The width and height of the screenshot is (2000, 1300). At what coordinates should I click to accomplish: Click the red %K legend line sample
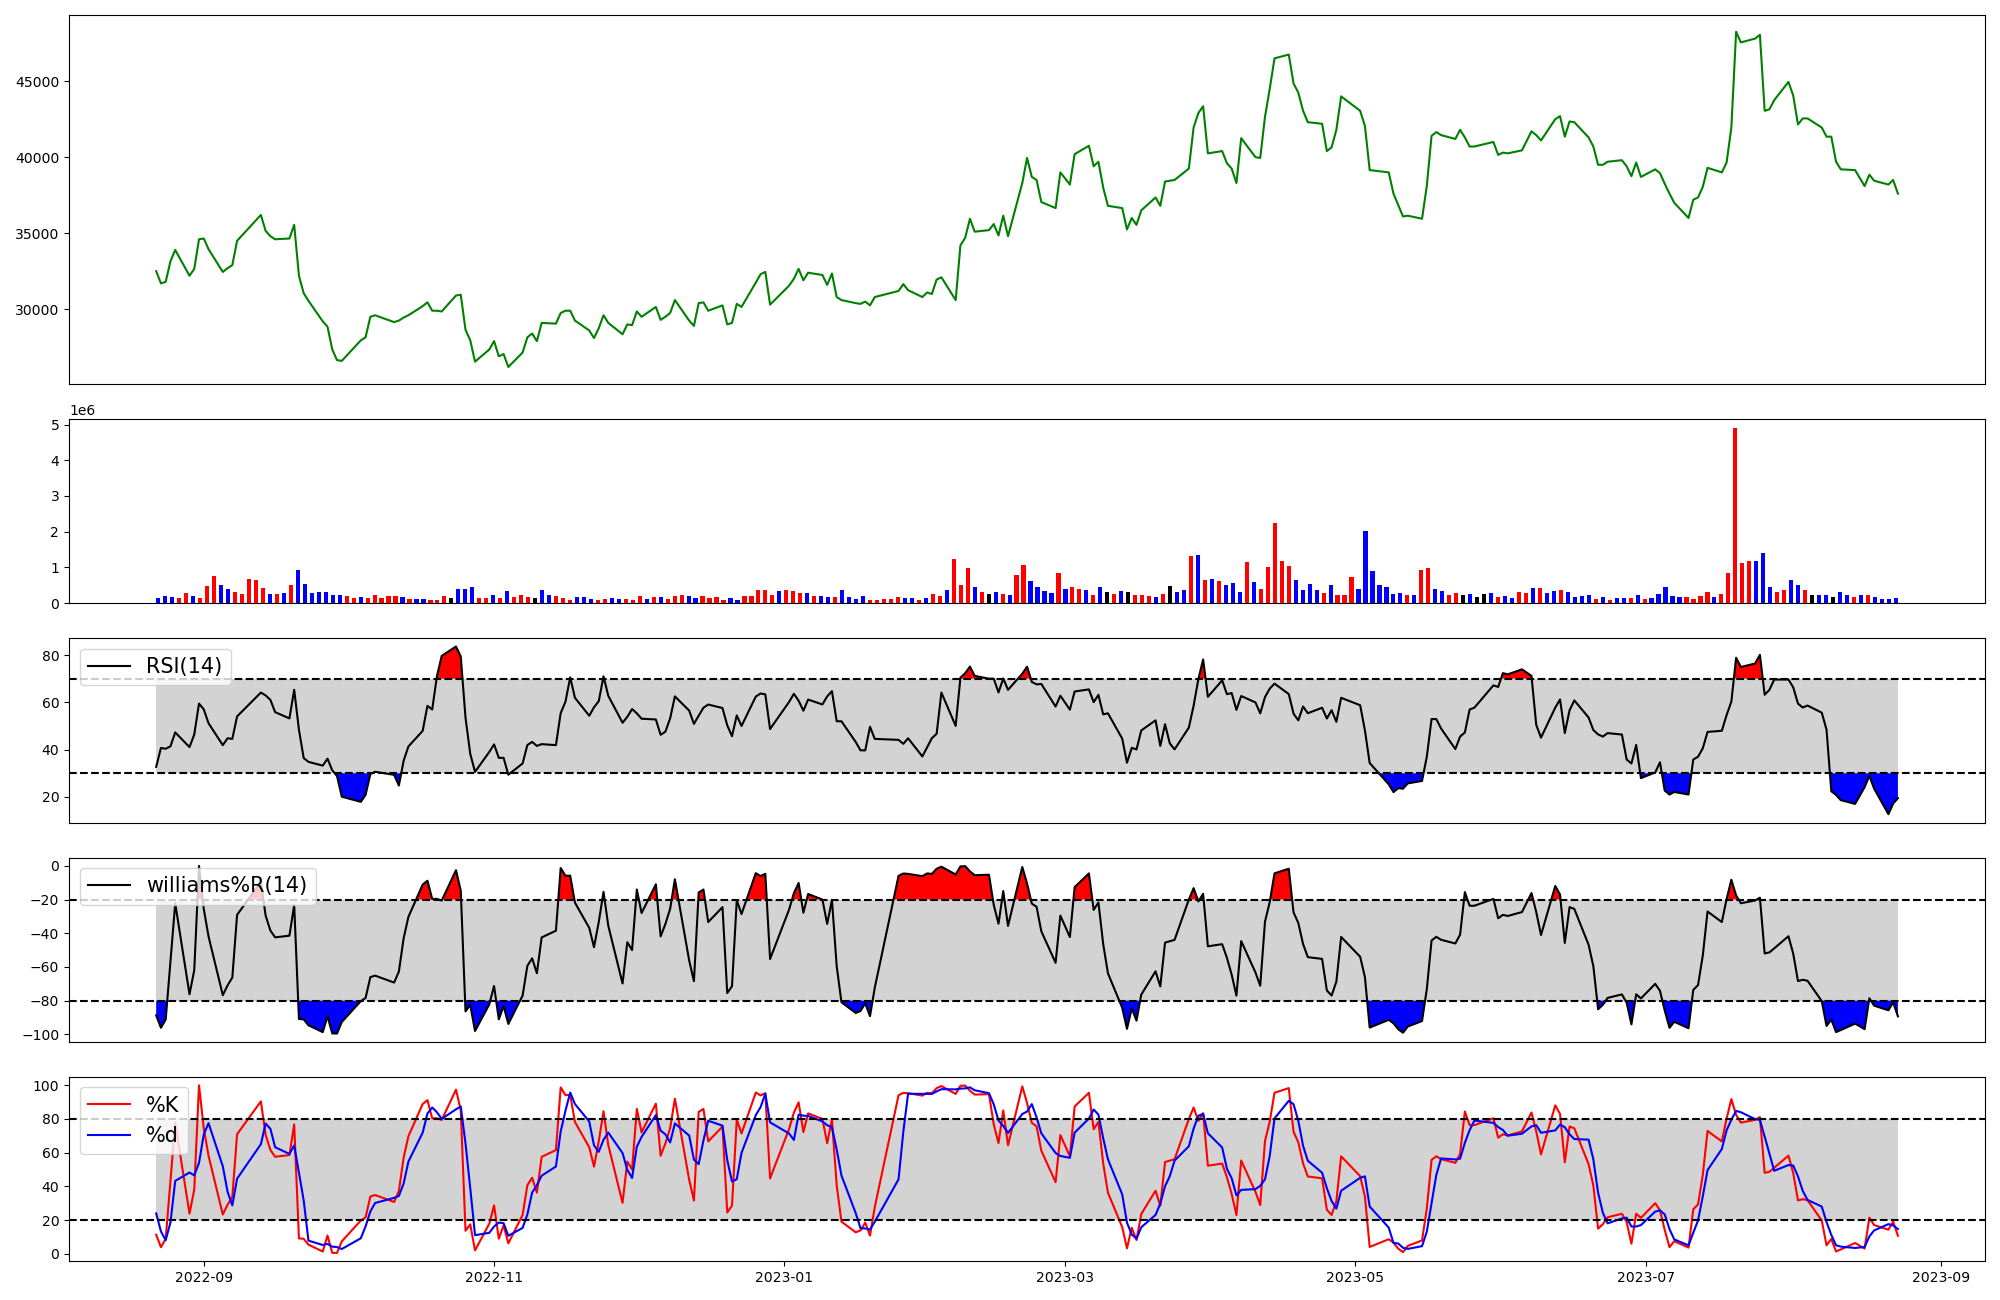(109, 1105)
